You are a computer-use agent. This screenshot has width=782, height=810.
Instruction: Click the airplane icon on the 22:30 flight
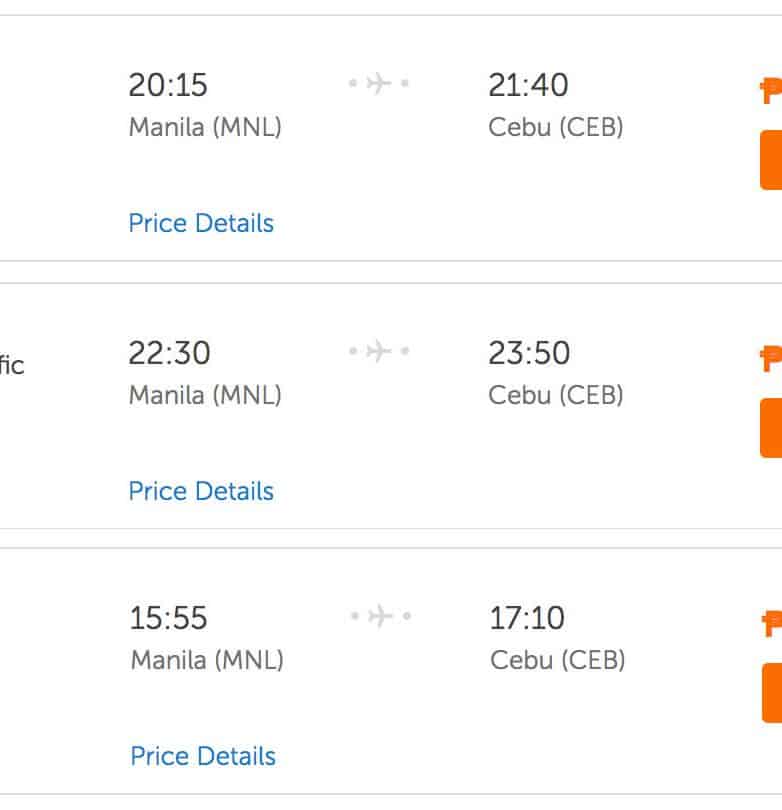[378, 351]
